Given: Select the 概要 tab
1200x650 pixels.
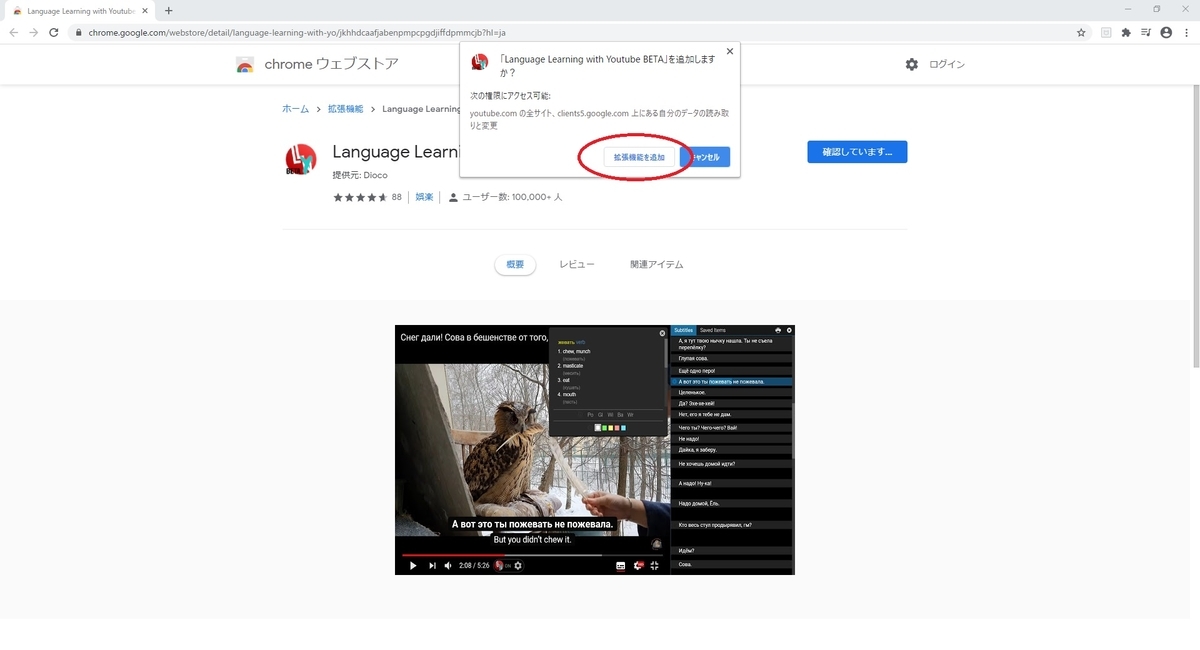Looking at the screenshot, I should (x=515, y=265).
